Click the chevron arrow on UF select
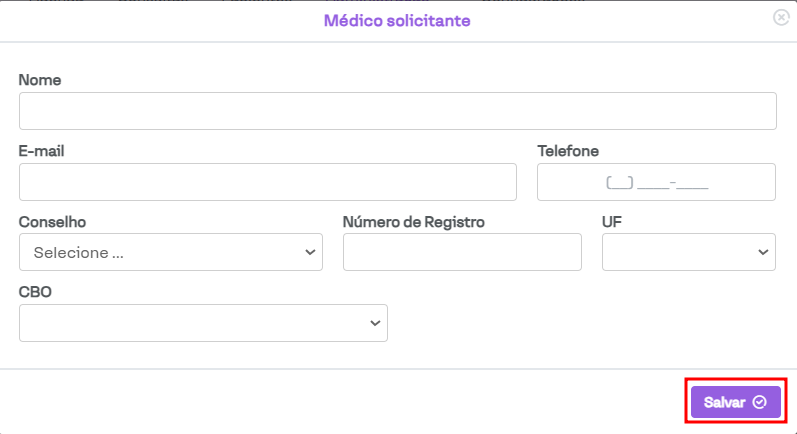Viewport: 797px width, 434px height. click(x=763, y=253)
